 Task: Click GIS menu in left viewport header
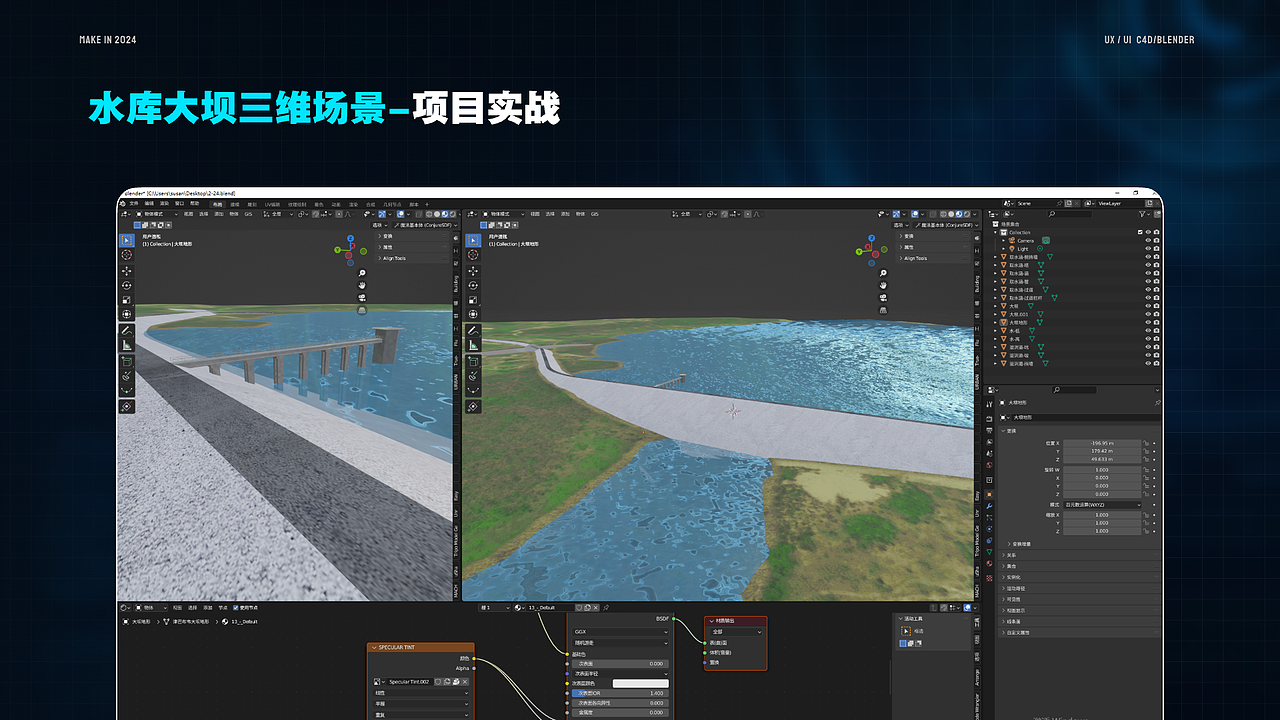(x=248, y=214)
